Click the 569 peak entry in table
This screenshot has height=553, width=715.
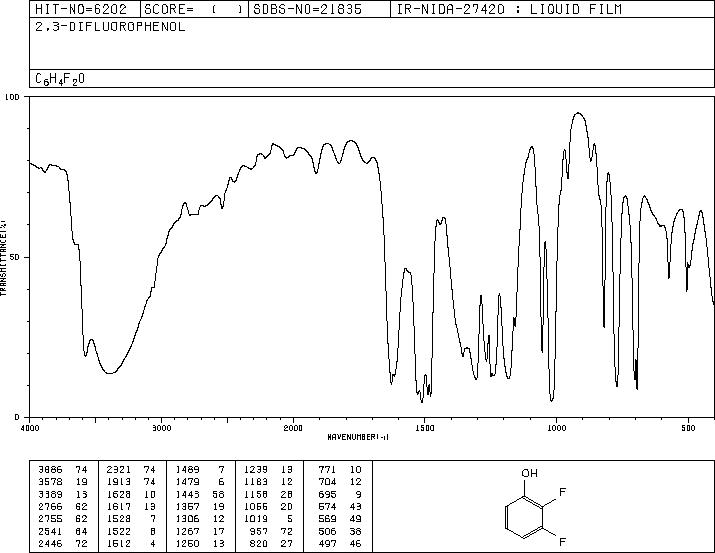pyautogui.click(x=340, y=519)
